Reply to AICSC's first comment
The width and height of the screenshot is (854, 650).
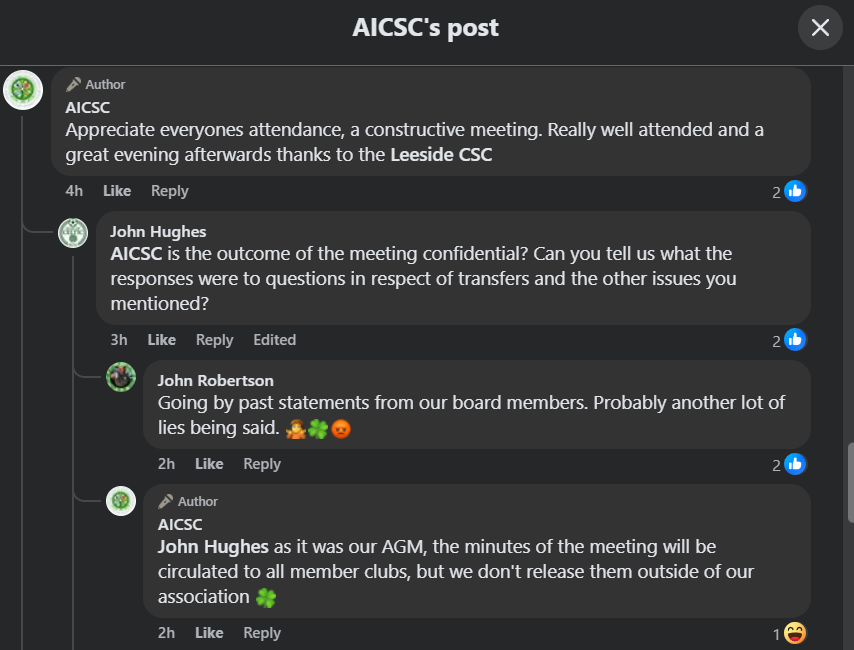(x=169, y=191)
